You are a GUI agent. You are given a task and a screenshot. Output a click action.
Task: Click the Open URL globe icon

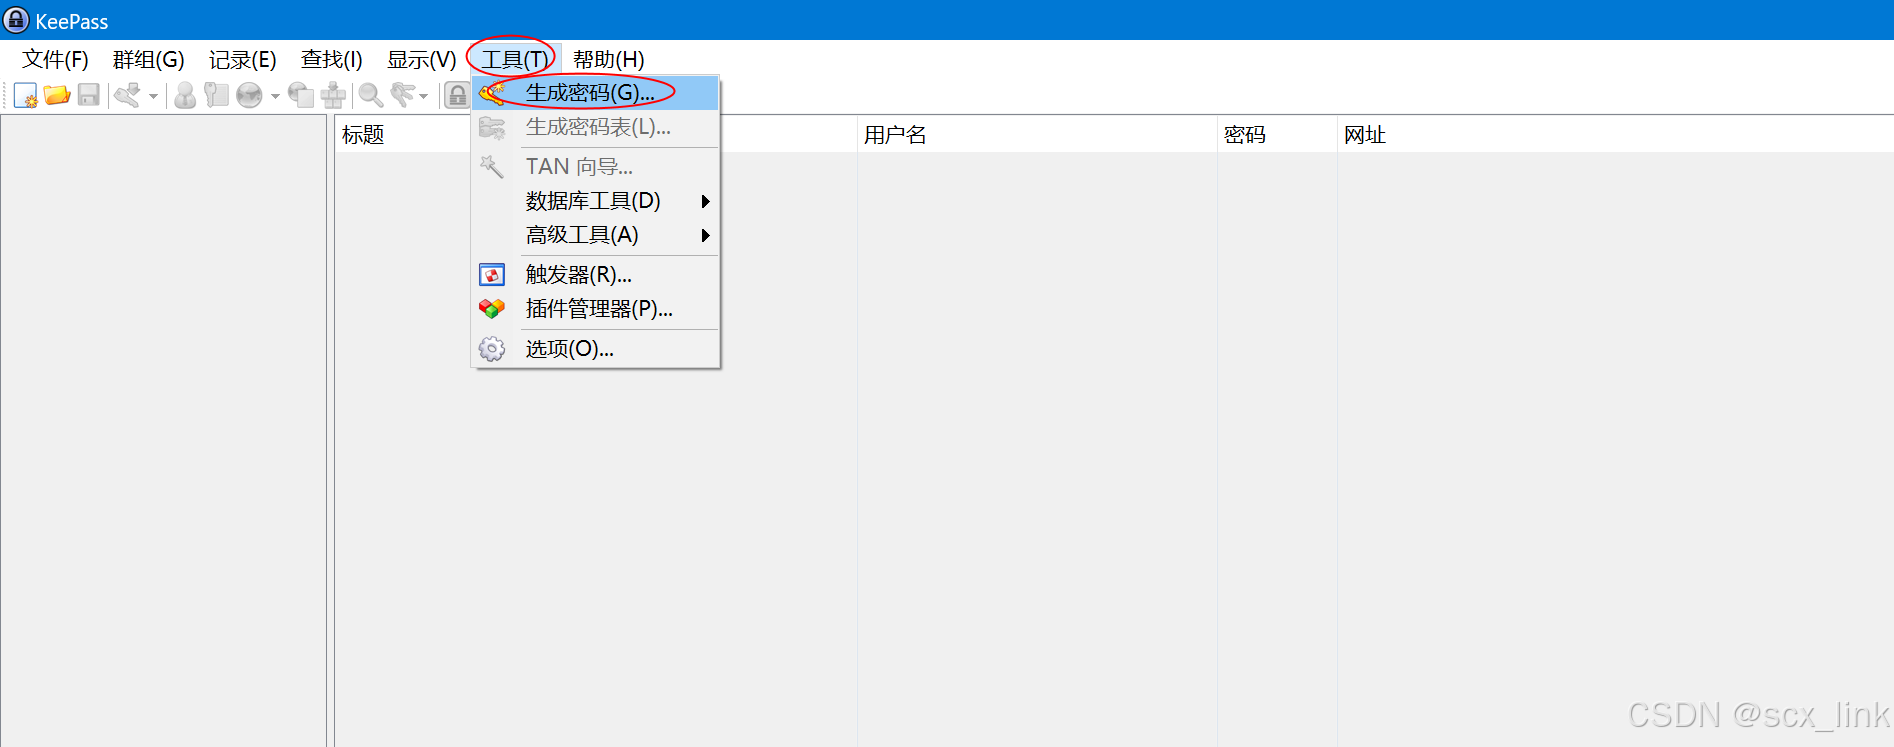click(249, 95)
